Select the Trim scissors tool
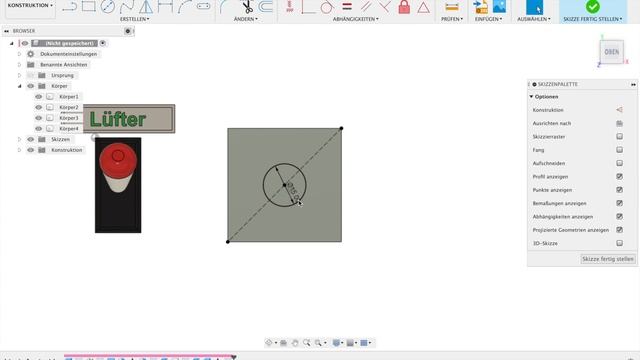640x360 pixels. (x=247, y=7)
